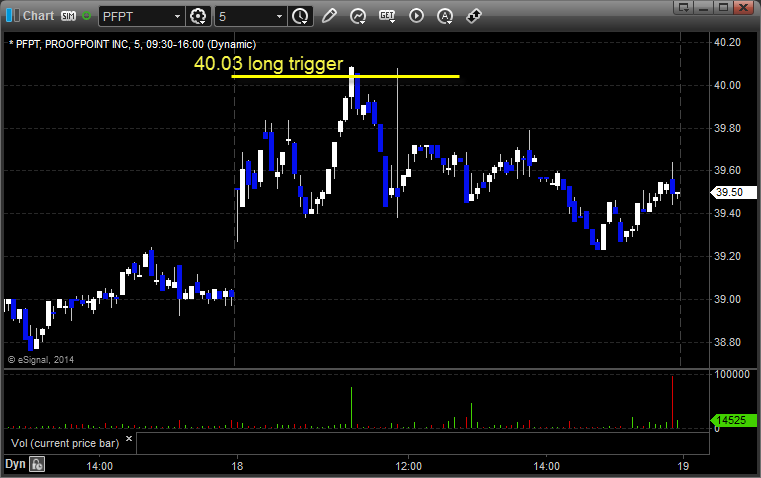761x478 pixels.
Task: Click the 14525 volume value marker
Action: point(733,420)
